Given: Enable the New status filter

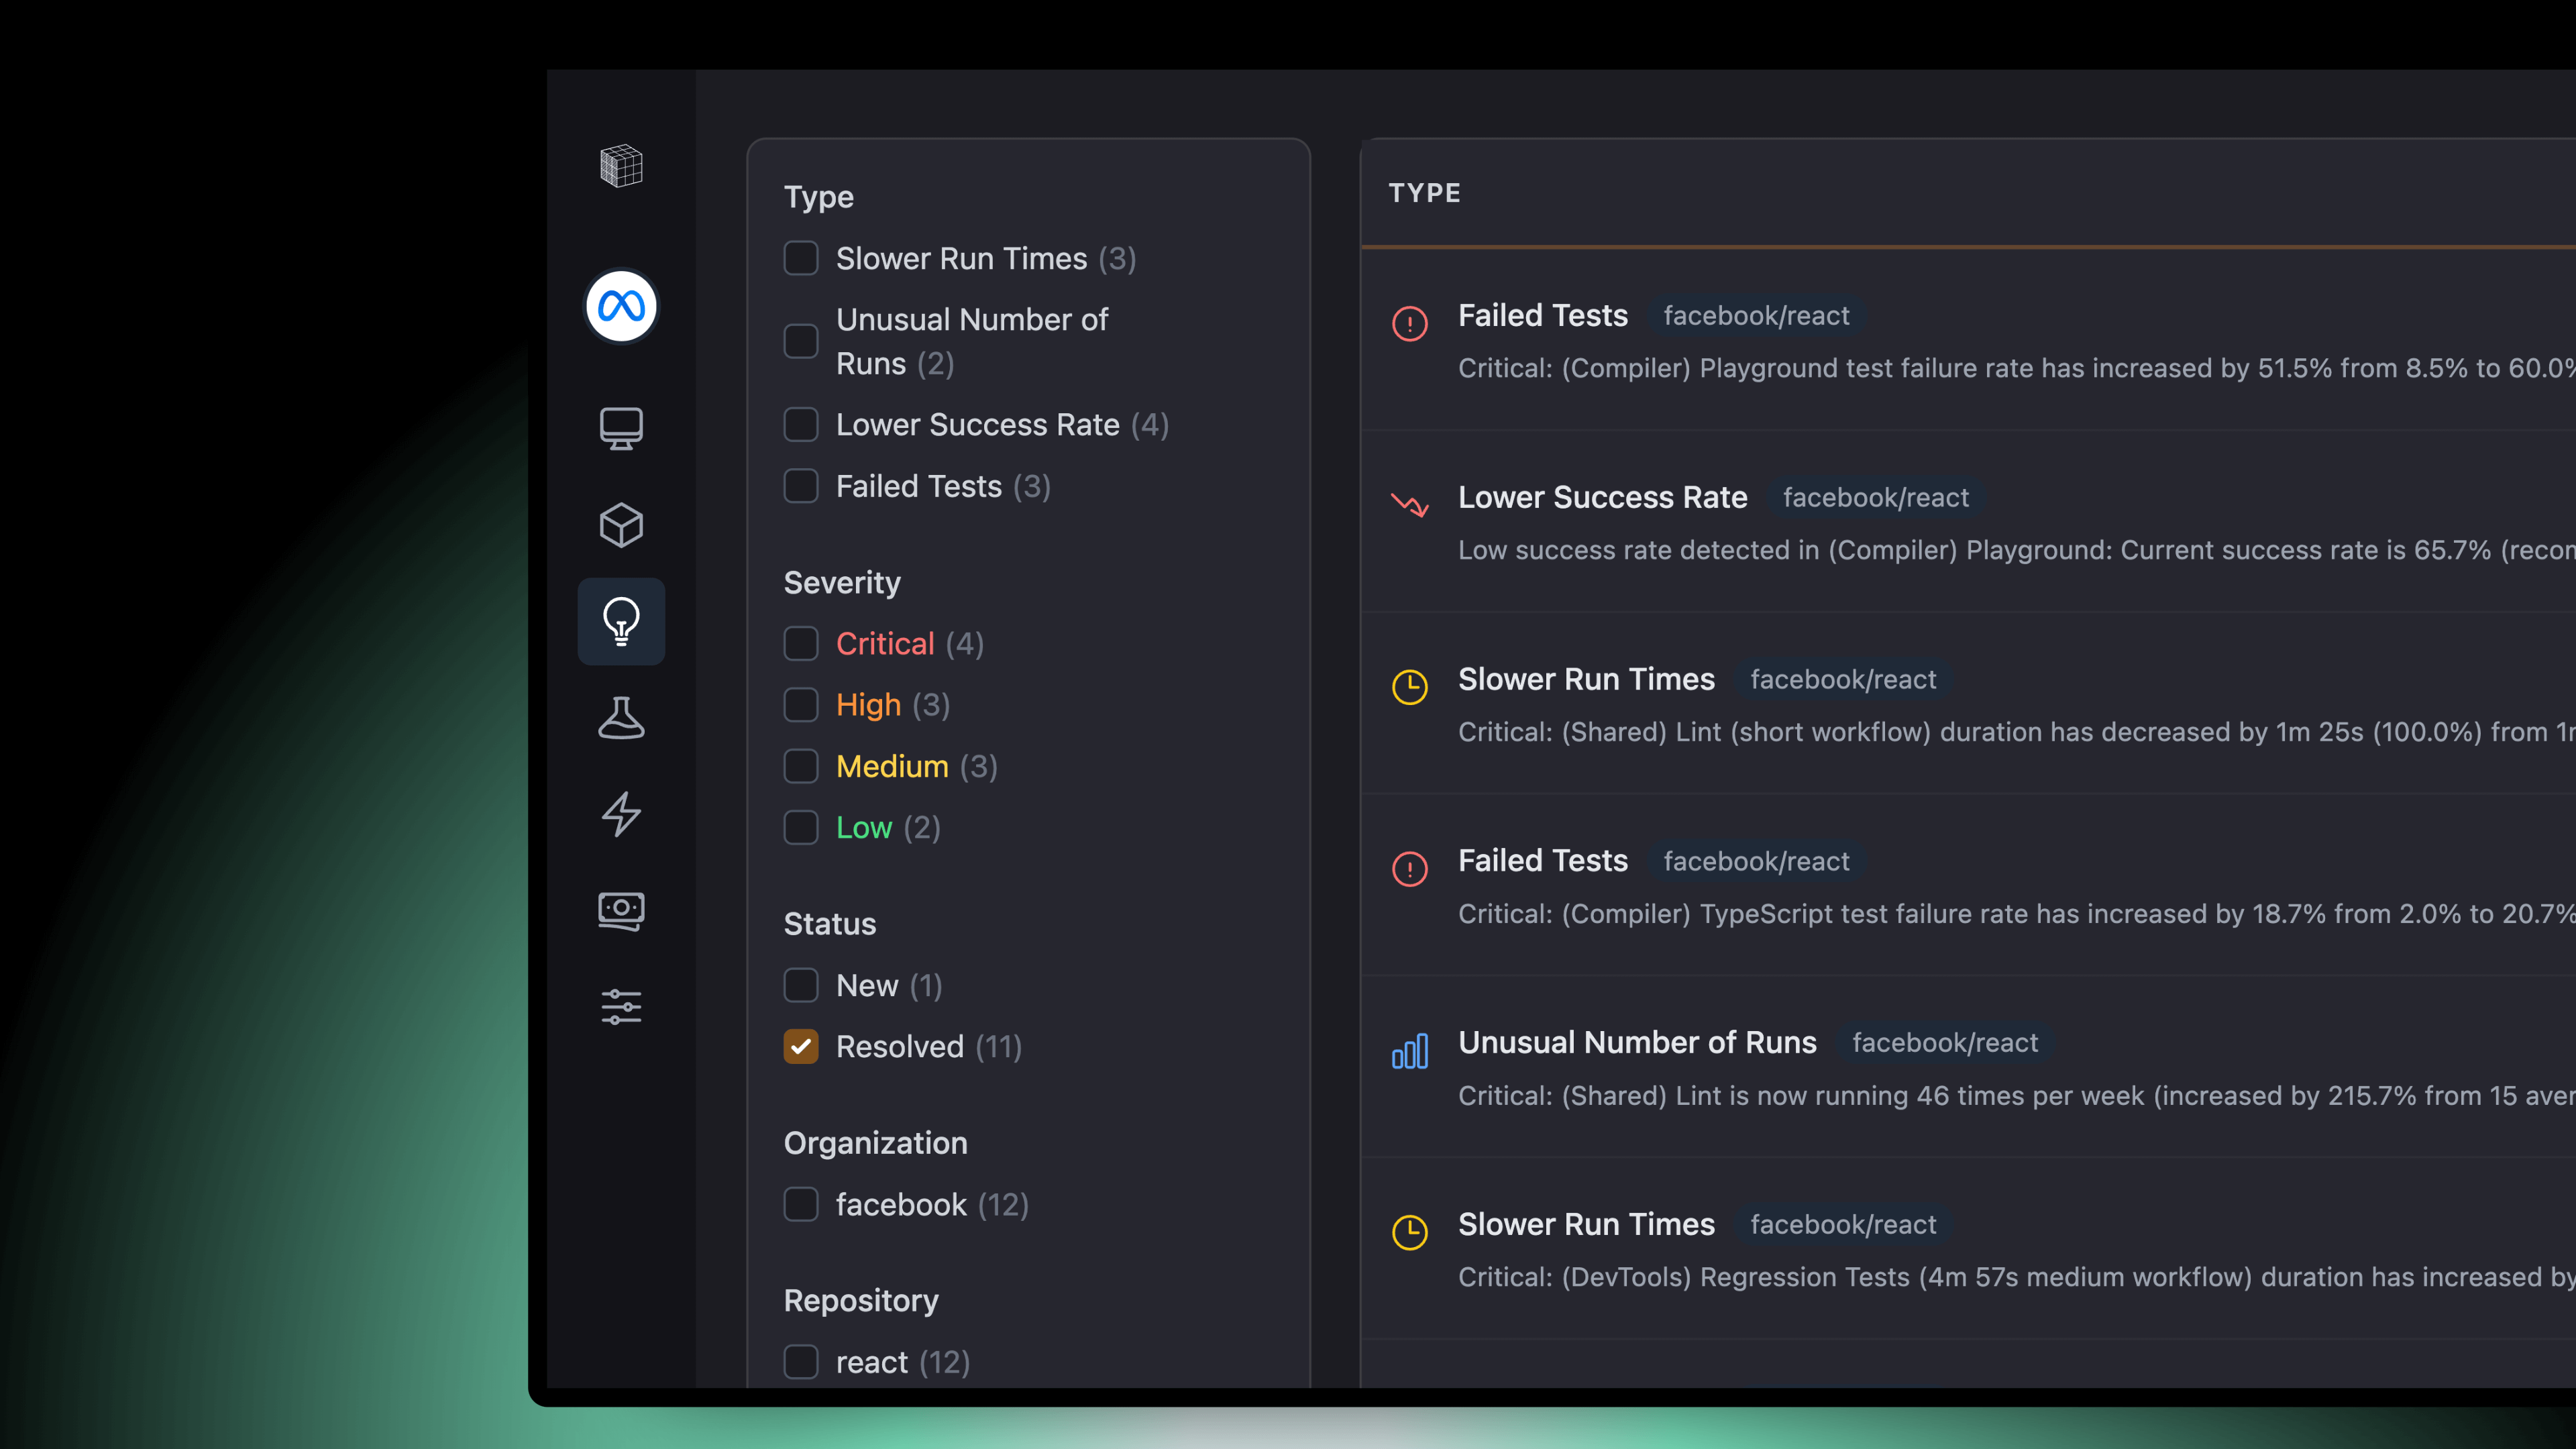Looking at the screenshot, I should click(801, 985).
